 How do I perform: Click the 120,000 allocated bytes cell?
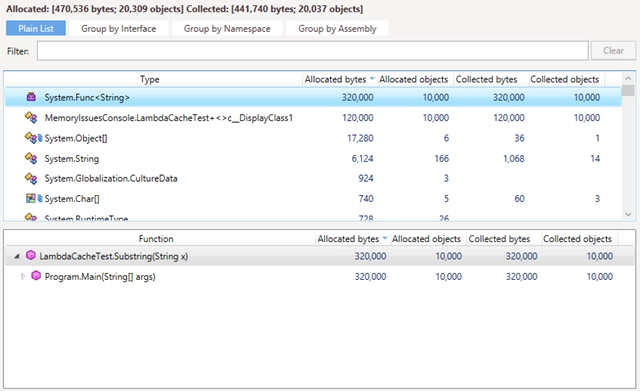pyautogui.click(x=358, y=118)
